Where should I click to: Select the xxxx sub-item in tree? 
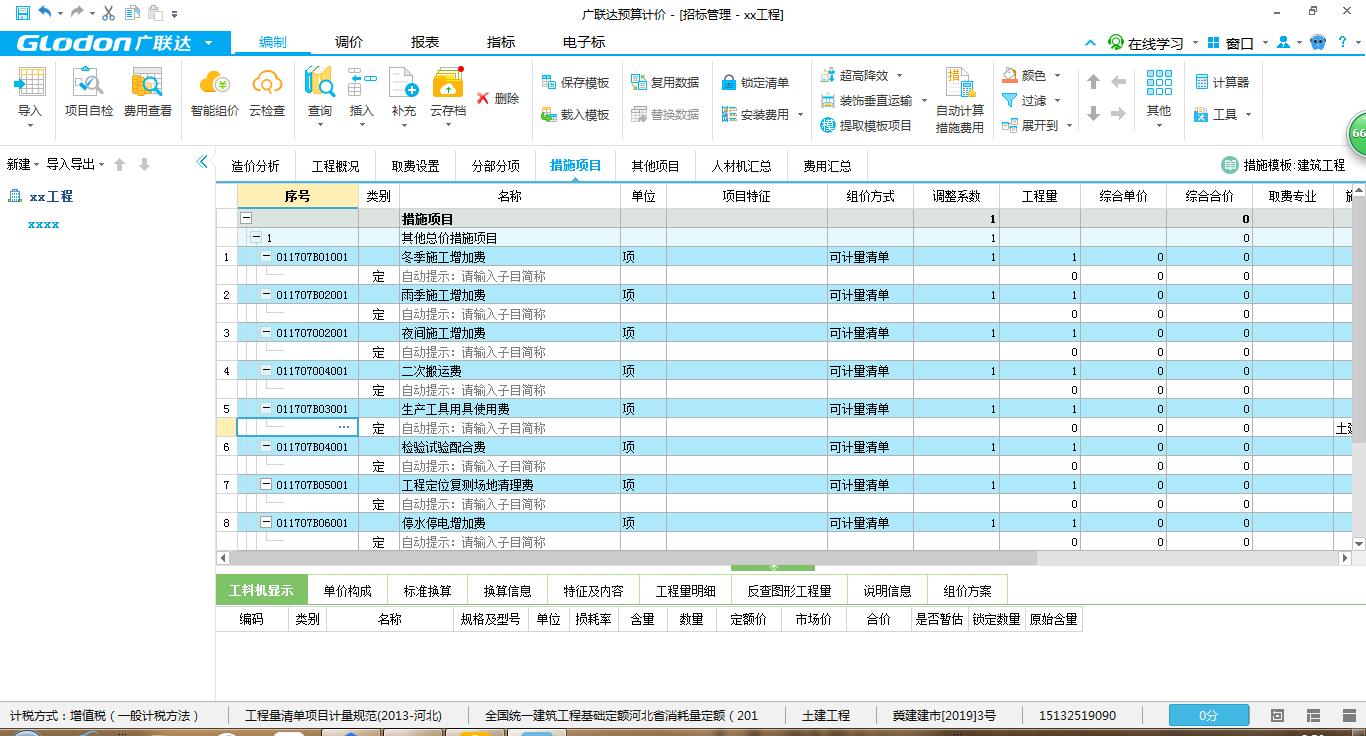pyautogui.click(x=43, y=224)
